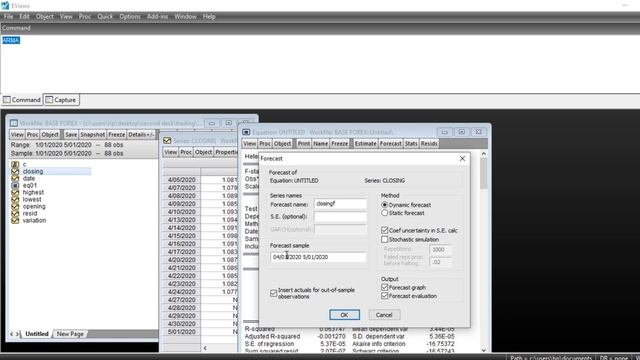
Task: Click Print in the Equation window toolbar
Action: point(304,144)
